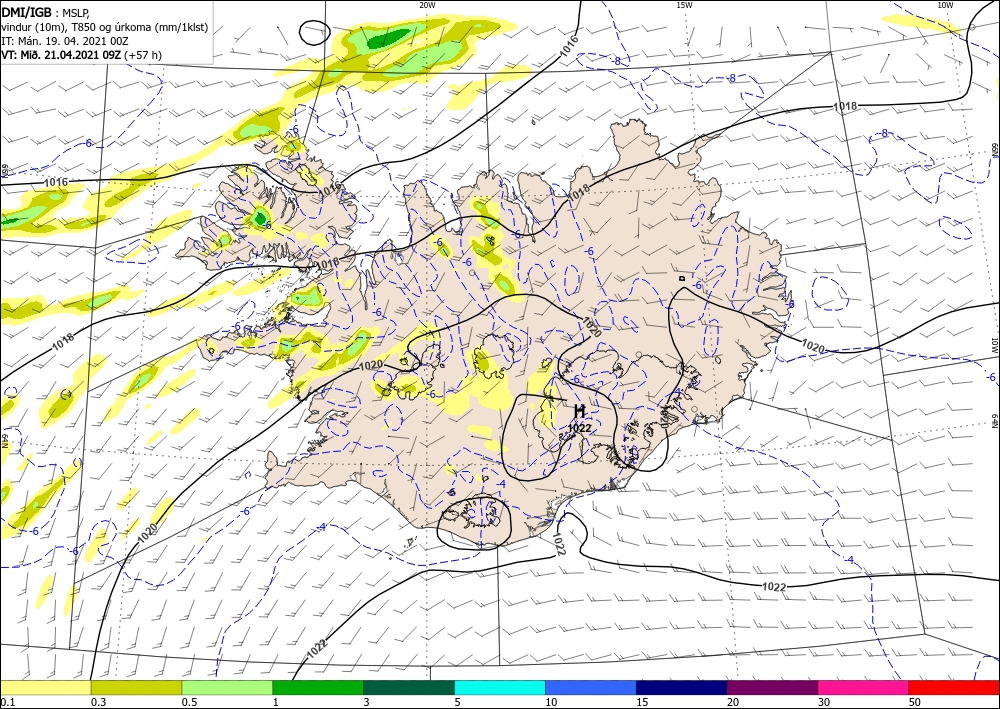Click the legend value '15'
This screenshot has height=709, width=1000.
(x=642, y=702)
